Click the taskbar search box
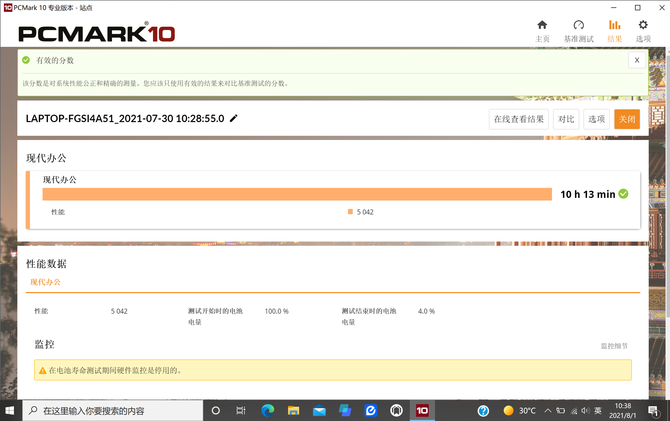 [113, 411]
